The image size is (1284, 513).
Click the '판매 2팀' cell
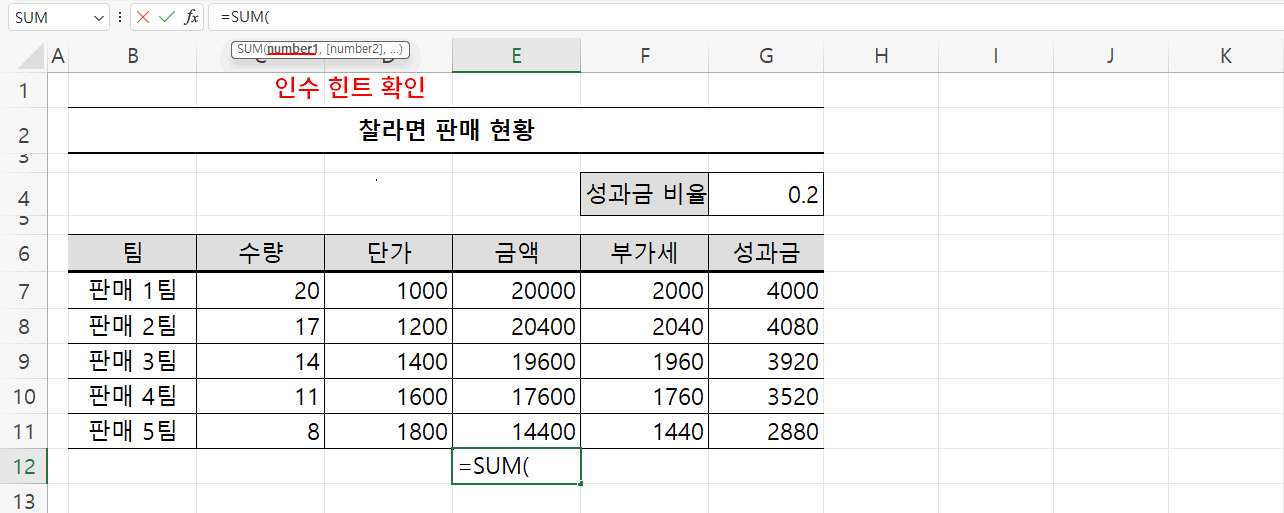pos(132,326)
